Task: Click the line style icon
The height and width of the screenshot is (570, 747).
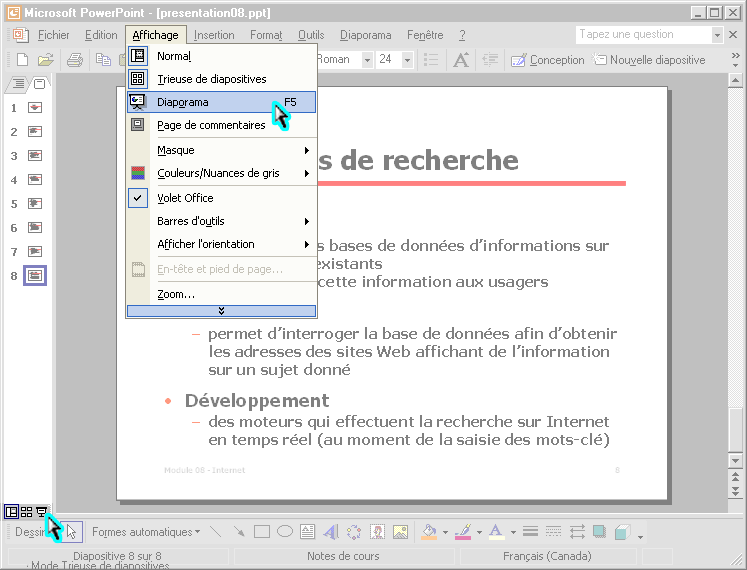Action: click(530, 532)
